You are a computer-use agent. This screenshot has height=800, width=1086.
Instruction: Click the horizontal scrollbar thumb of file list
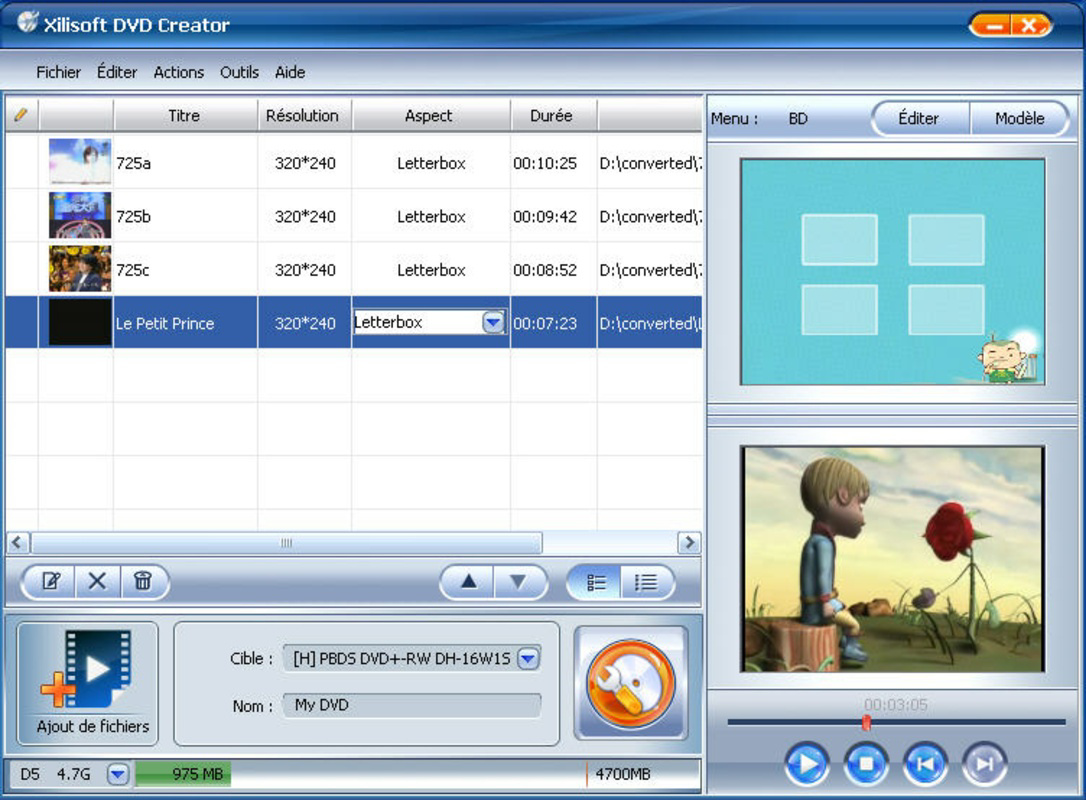[x=286, y=542]
